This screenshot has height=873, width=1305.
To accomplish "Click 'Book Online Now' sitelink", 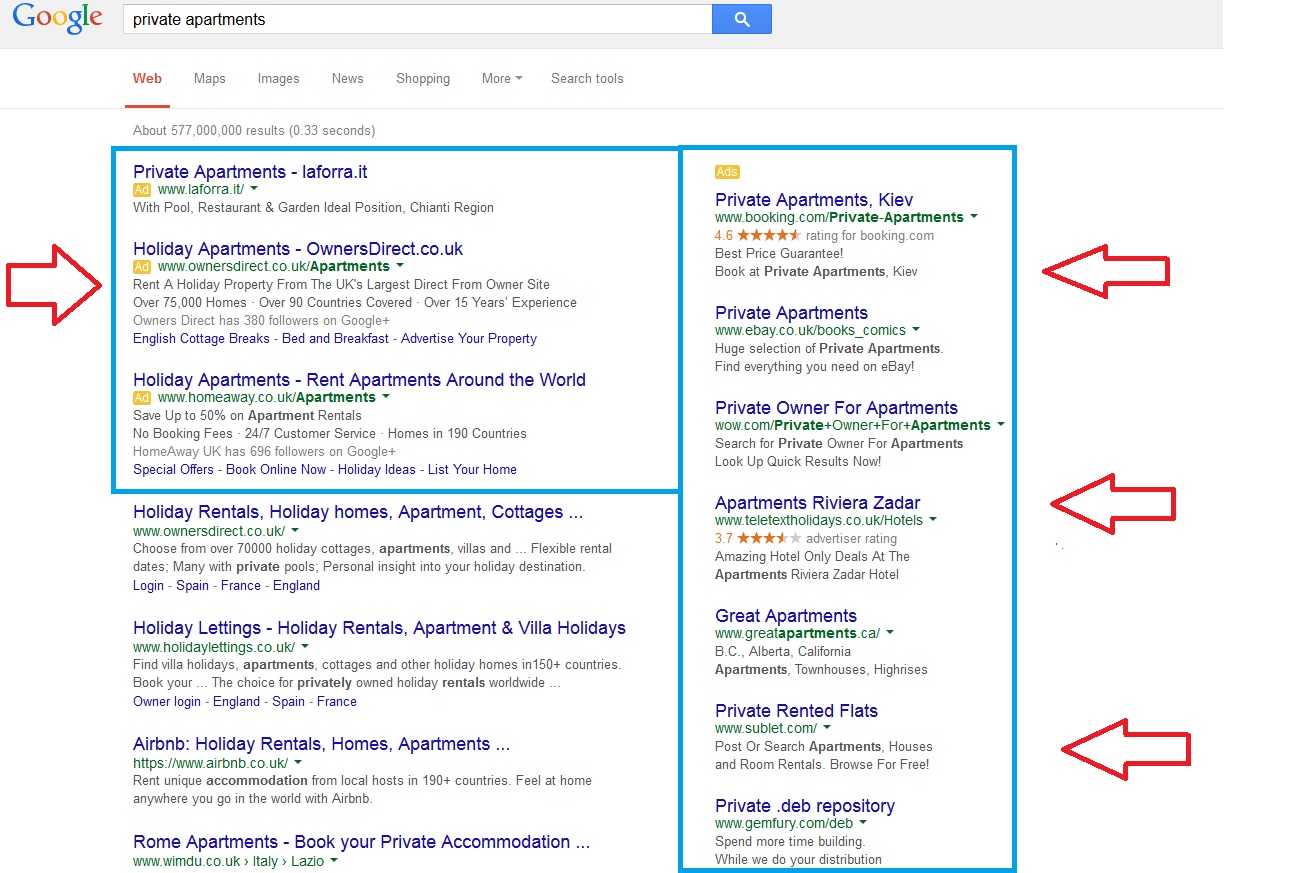I will [x=276, y=469].
